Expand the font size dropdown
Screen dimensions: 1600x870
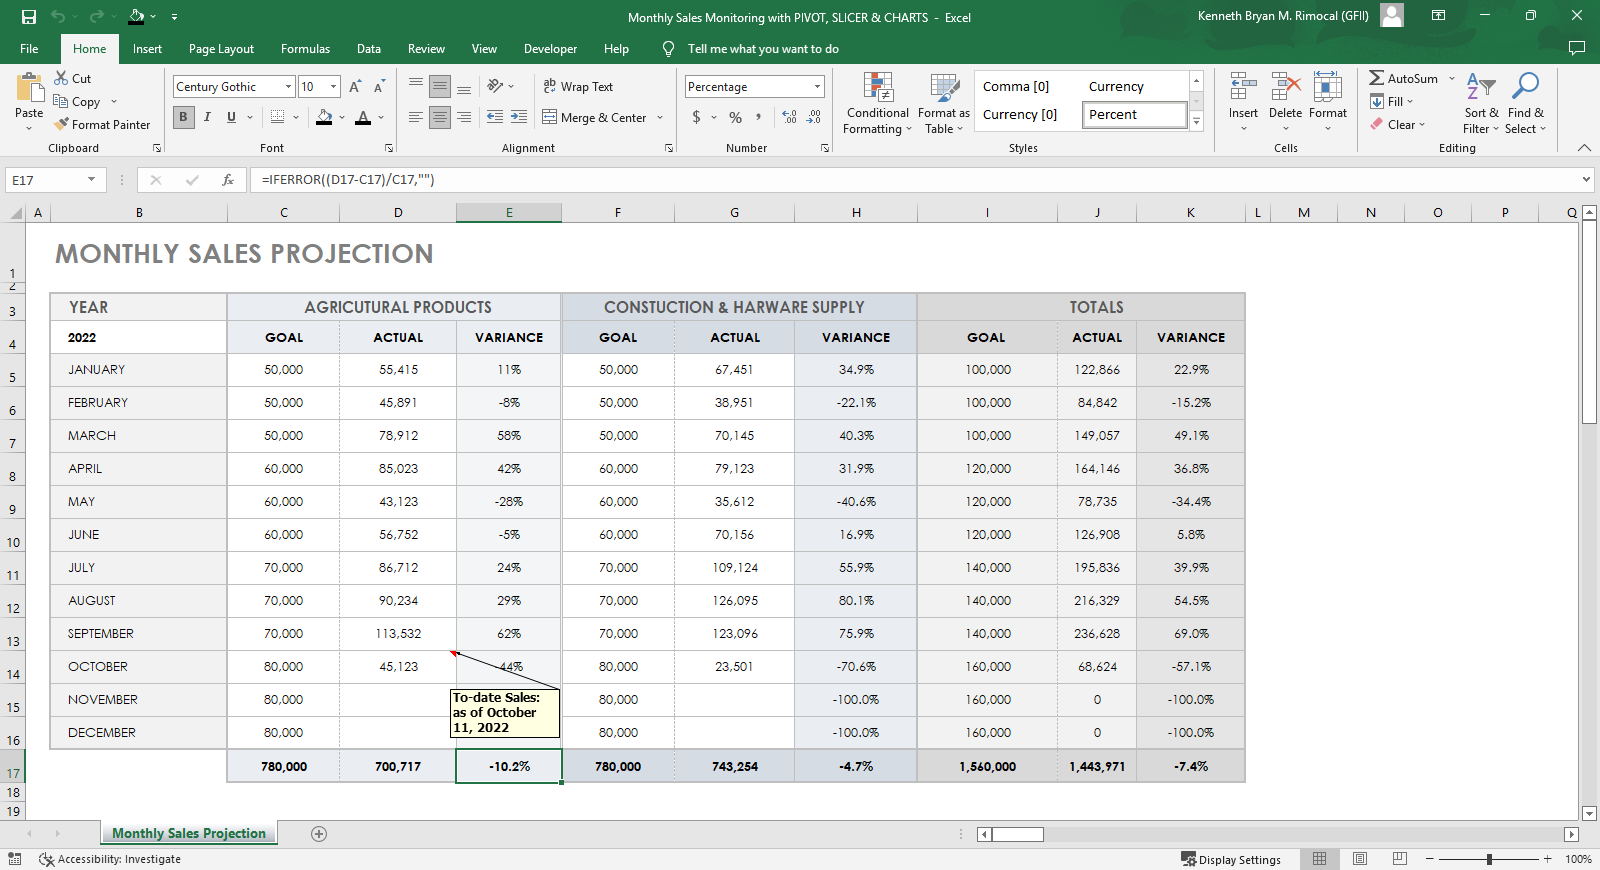[x=333, y=87]
